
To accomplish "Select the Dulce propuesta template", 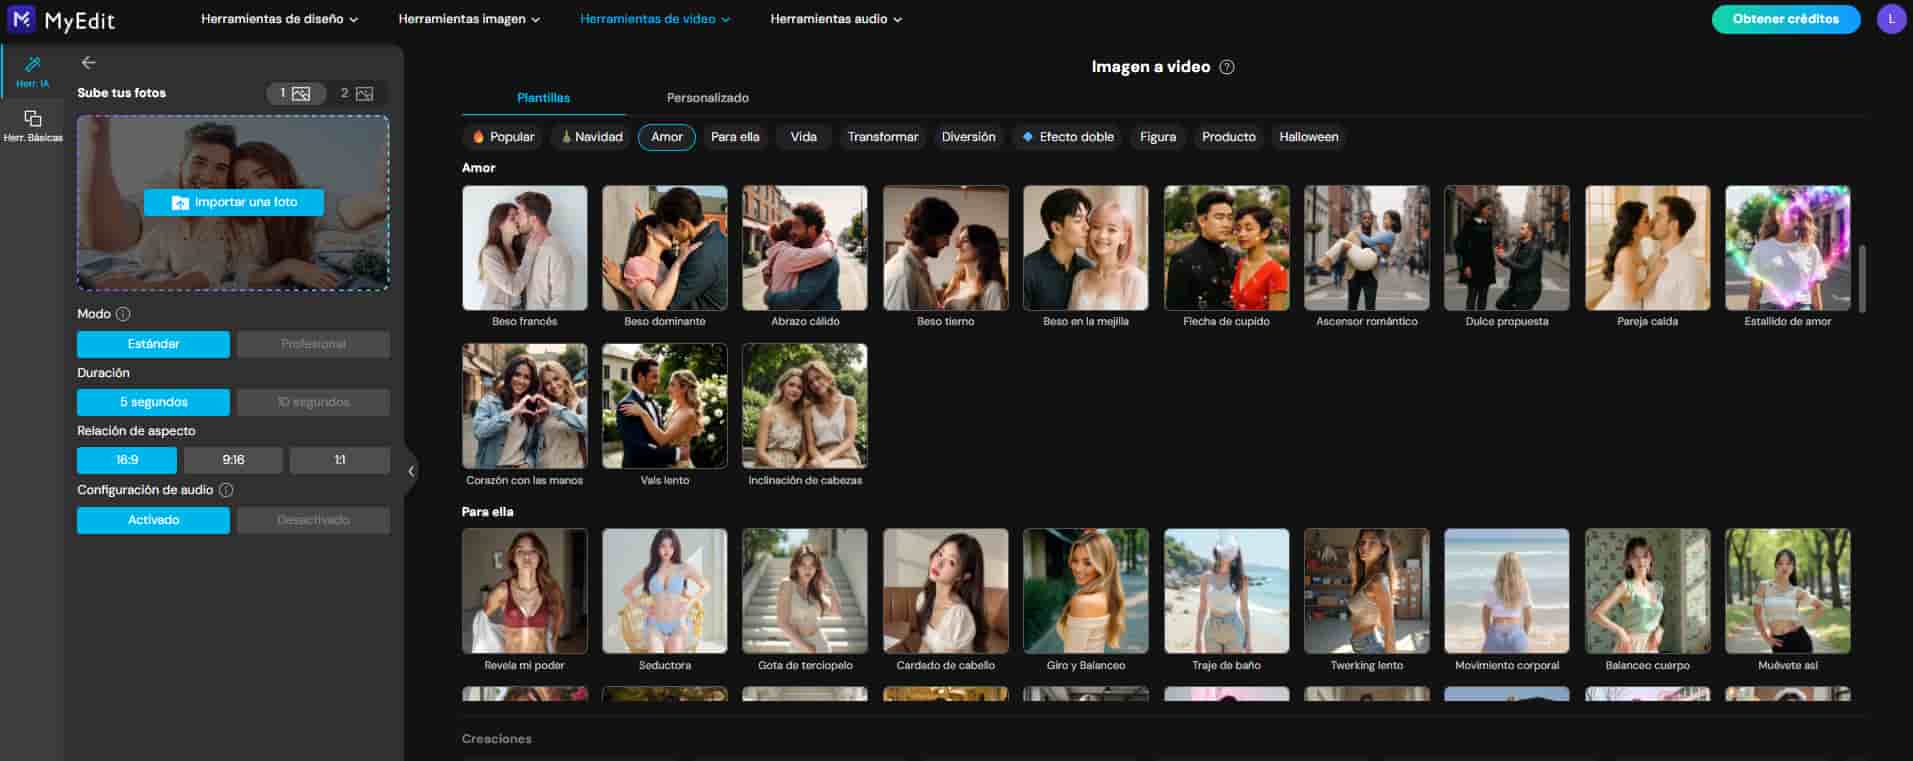I will coord(1507,248).
